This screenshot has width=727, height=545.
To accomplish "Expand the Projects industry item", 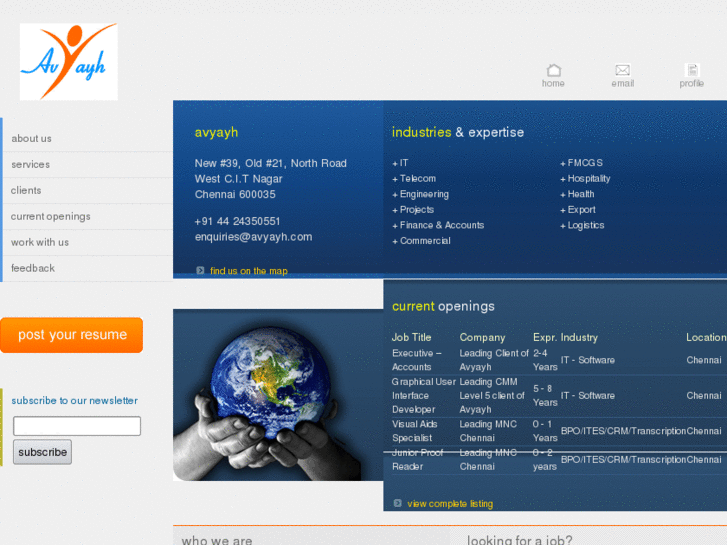I will (x=413, y=210).
